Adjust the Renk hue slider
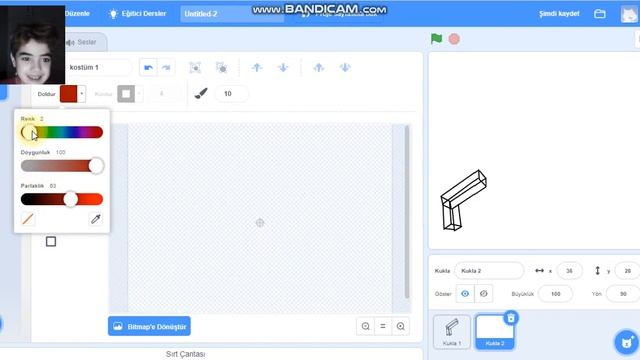 pos(62,132)
